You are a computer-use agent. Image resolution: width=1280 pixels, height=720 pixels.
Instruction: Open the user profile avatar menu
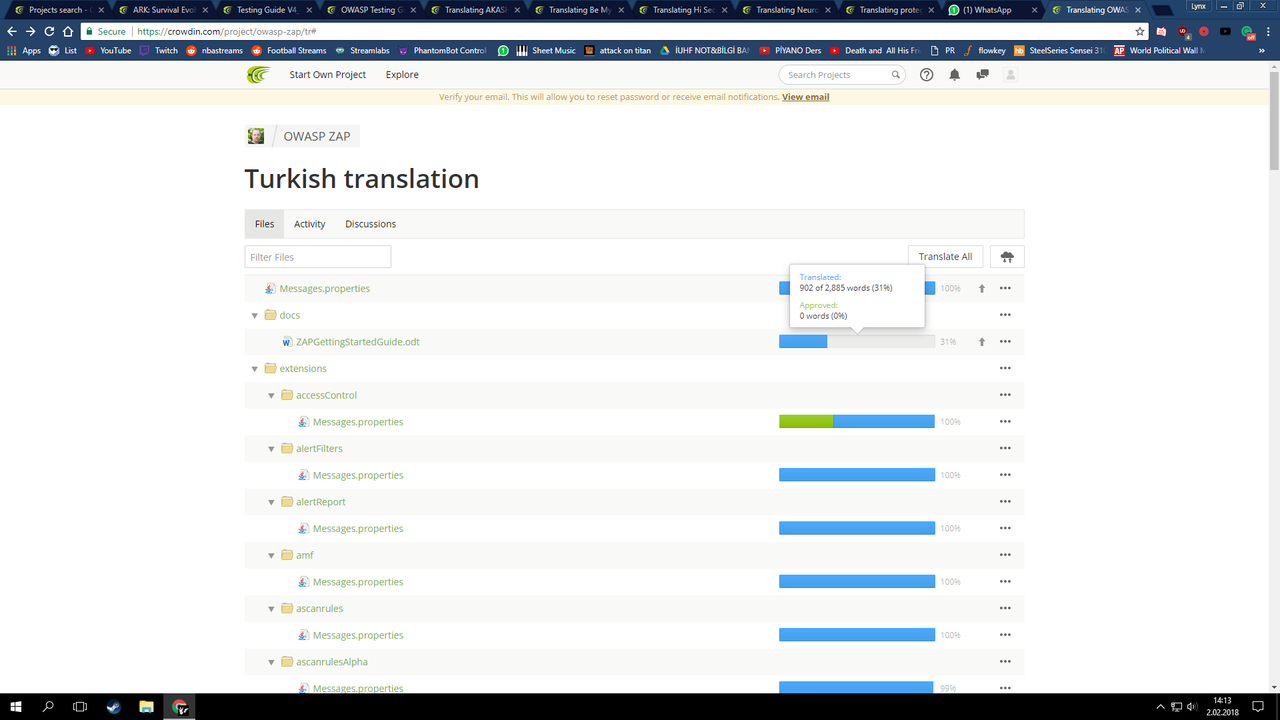(x=1011, y=75)
